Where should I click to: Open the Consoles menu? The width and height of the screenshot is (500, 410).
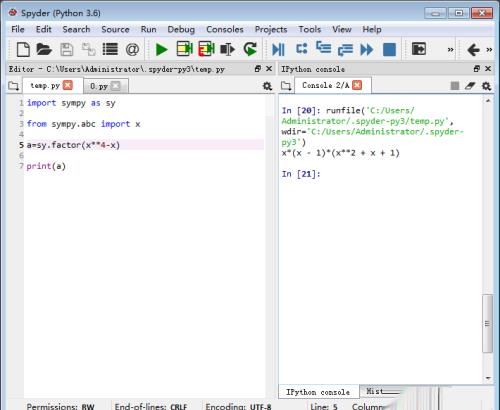(225, 29)
